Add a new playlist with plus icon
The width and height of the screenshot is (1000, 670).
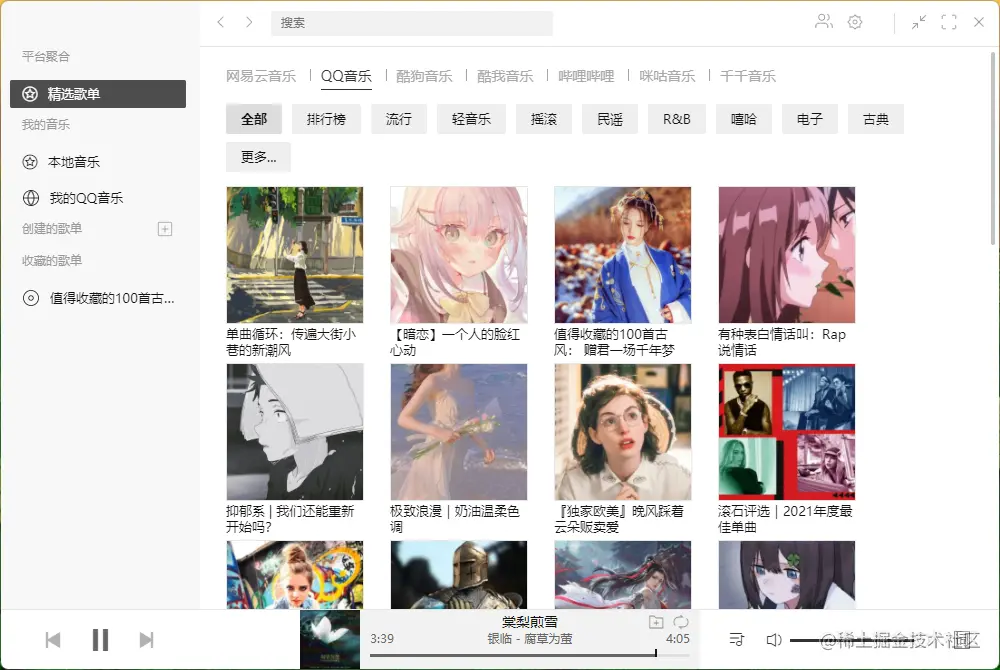coord(165,229)
